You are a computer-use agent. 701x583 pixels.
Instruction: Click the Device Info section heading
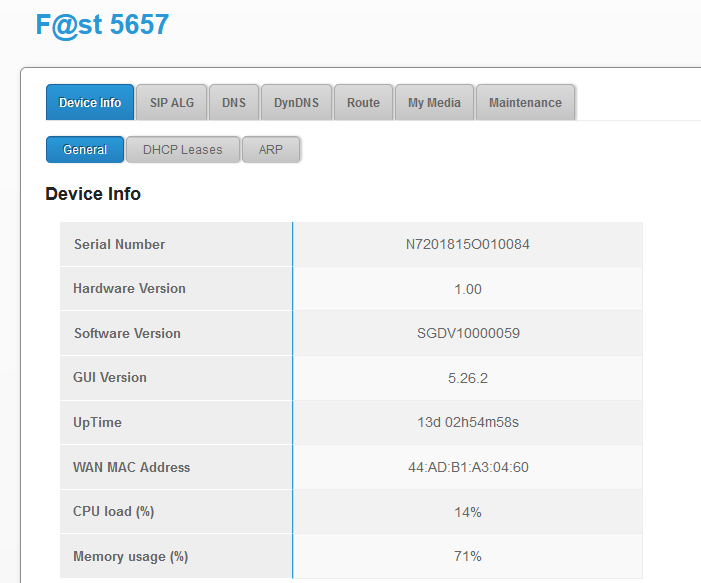[x=93, y=194]
